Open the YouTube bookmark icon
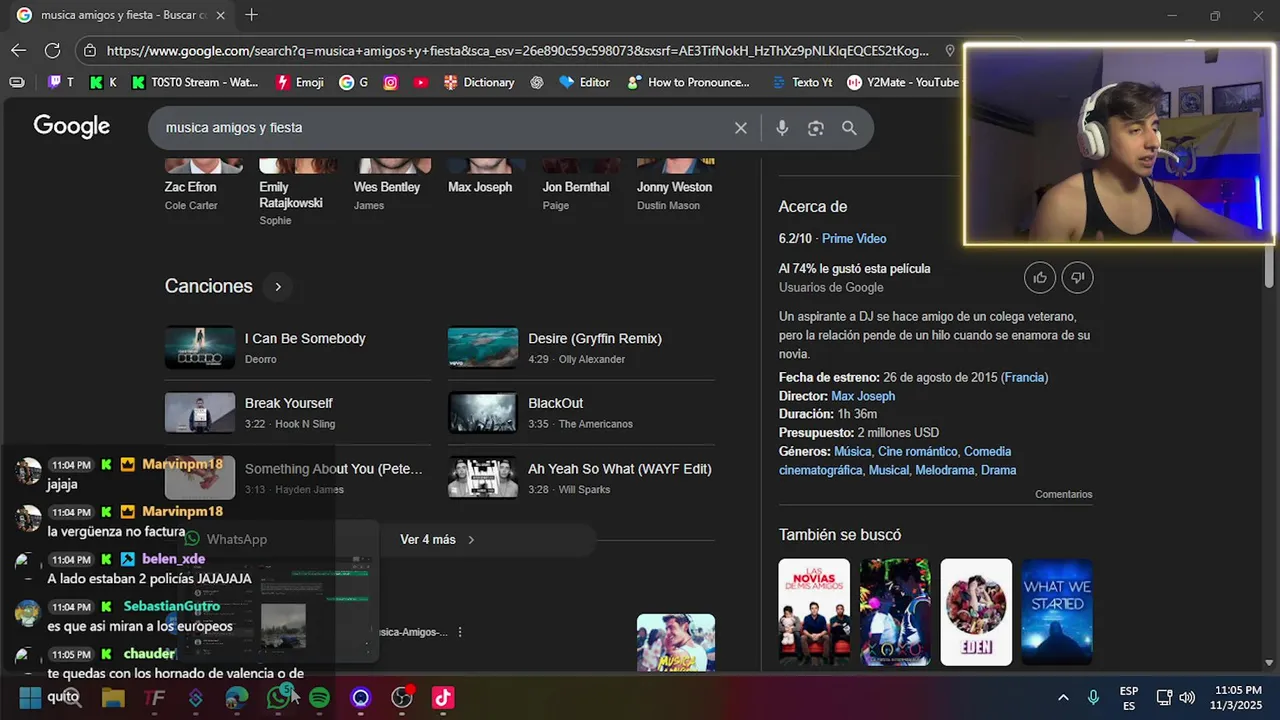 pyautogui.click(x=421, y=82)
